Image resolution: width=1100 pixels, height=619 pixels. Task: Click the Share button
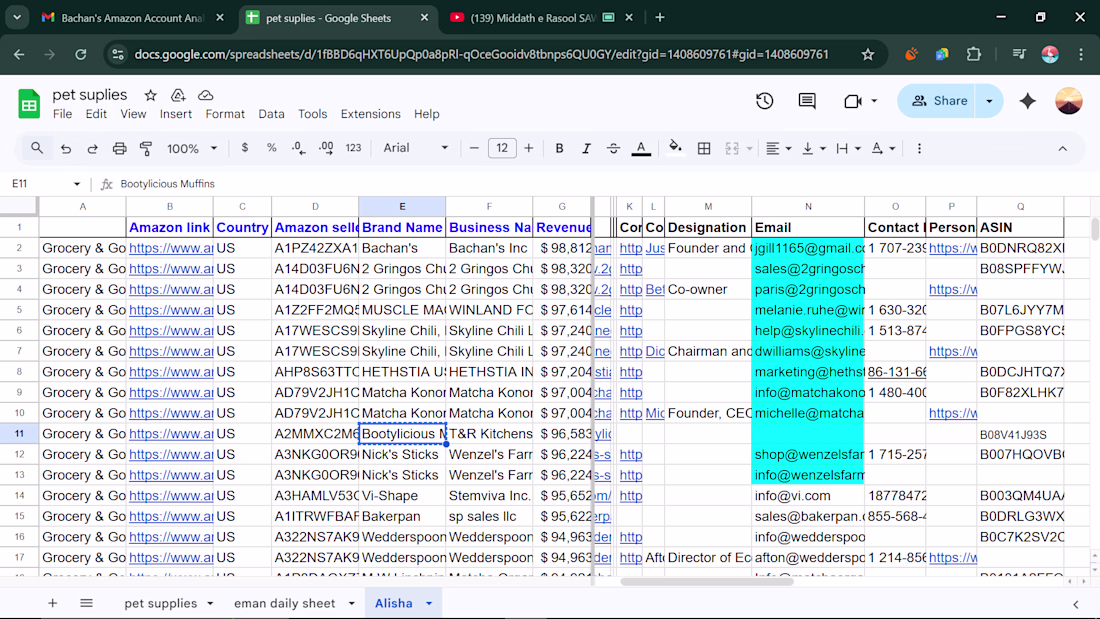(939, 101)
